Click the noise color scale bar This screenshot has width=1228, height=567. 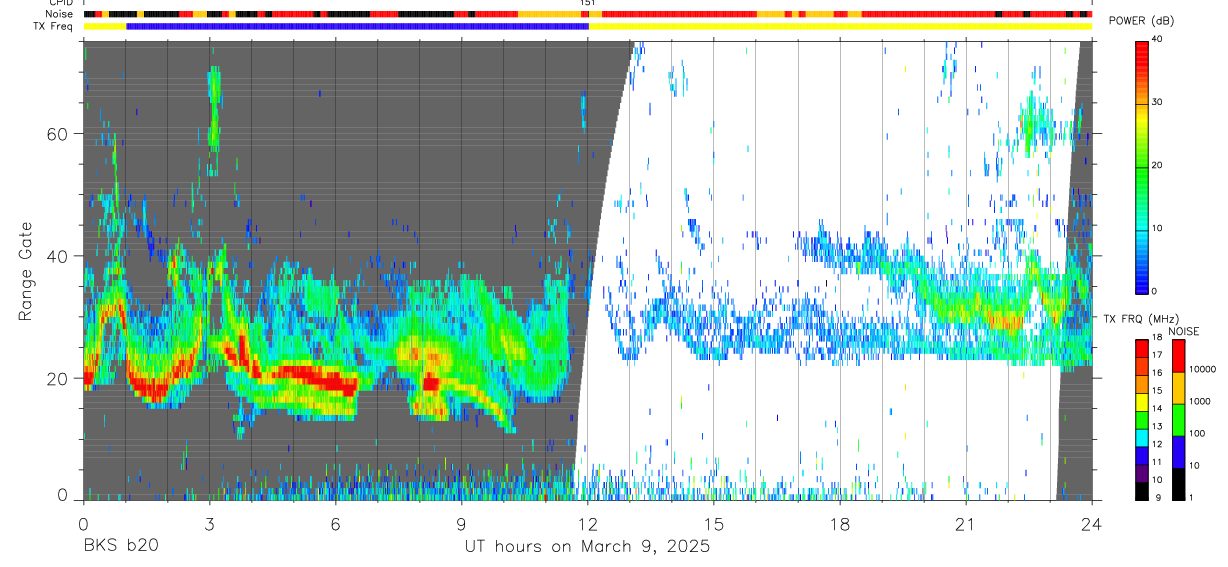(x=1179, y=419)
